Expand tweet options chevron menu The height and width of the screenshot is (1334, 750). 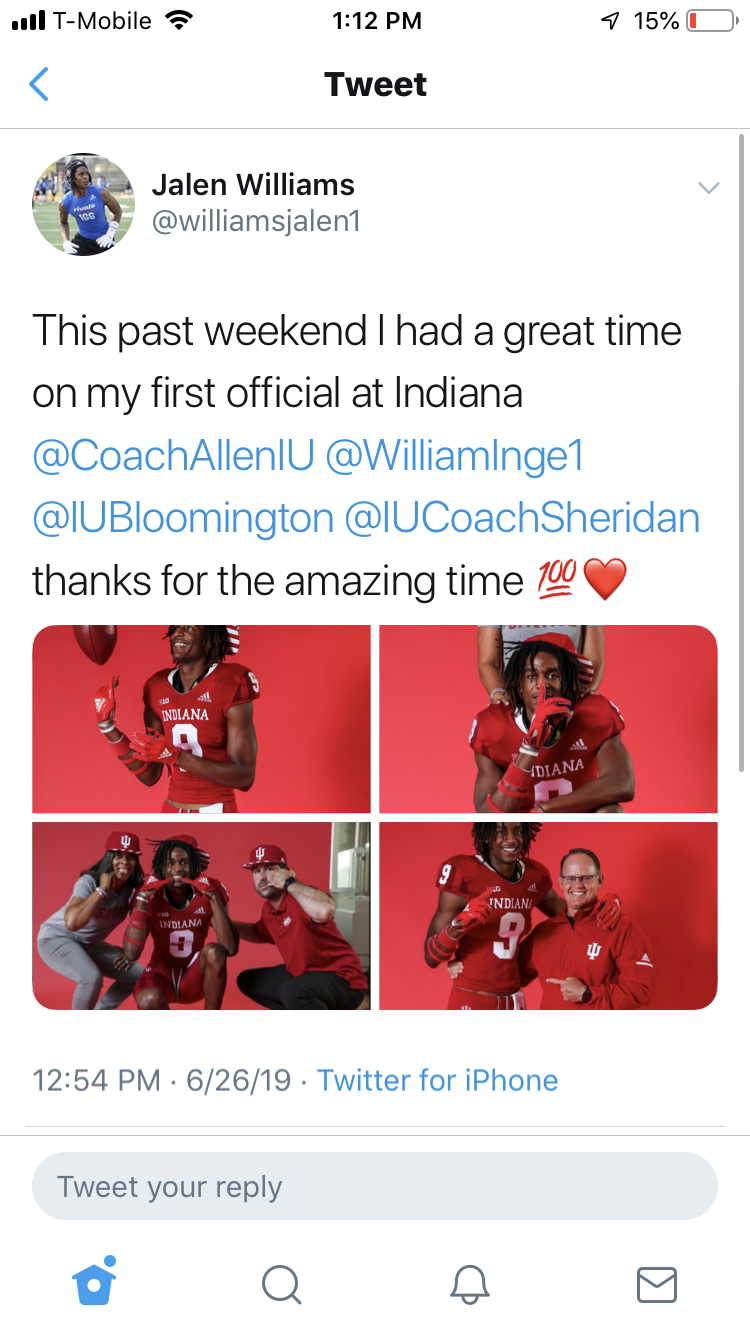tap(708, 188)
